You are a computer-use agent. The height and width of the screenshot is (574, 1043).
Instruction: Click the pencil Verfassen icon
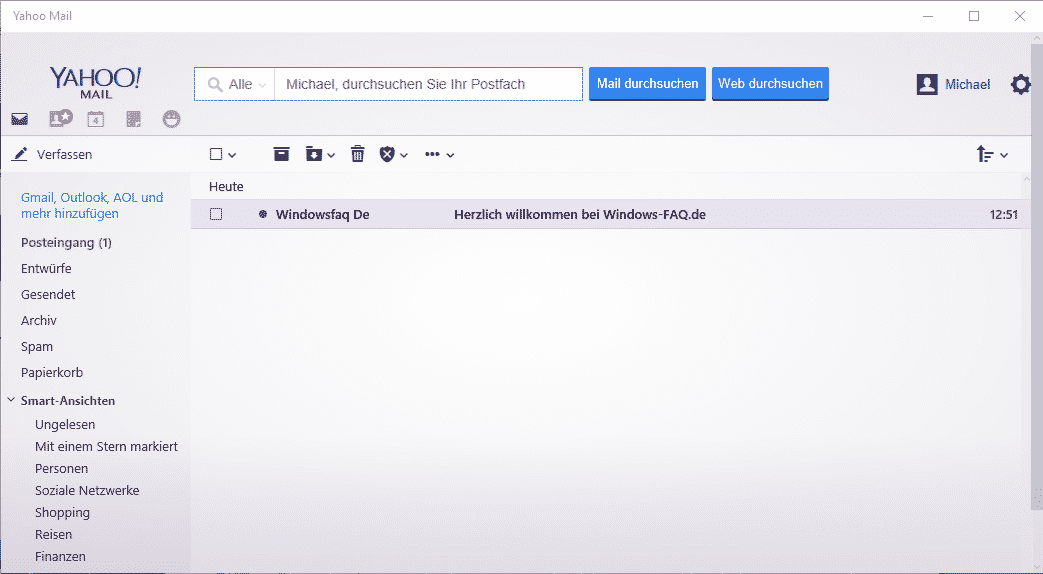20,154
